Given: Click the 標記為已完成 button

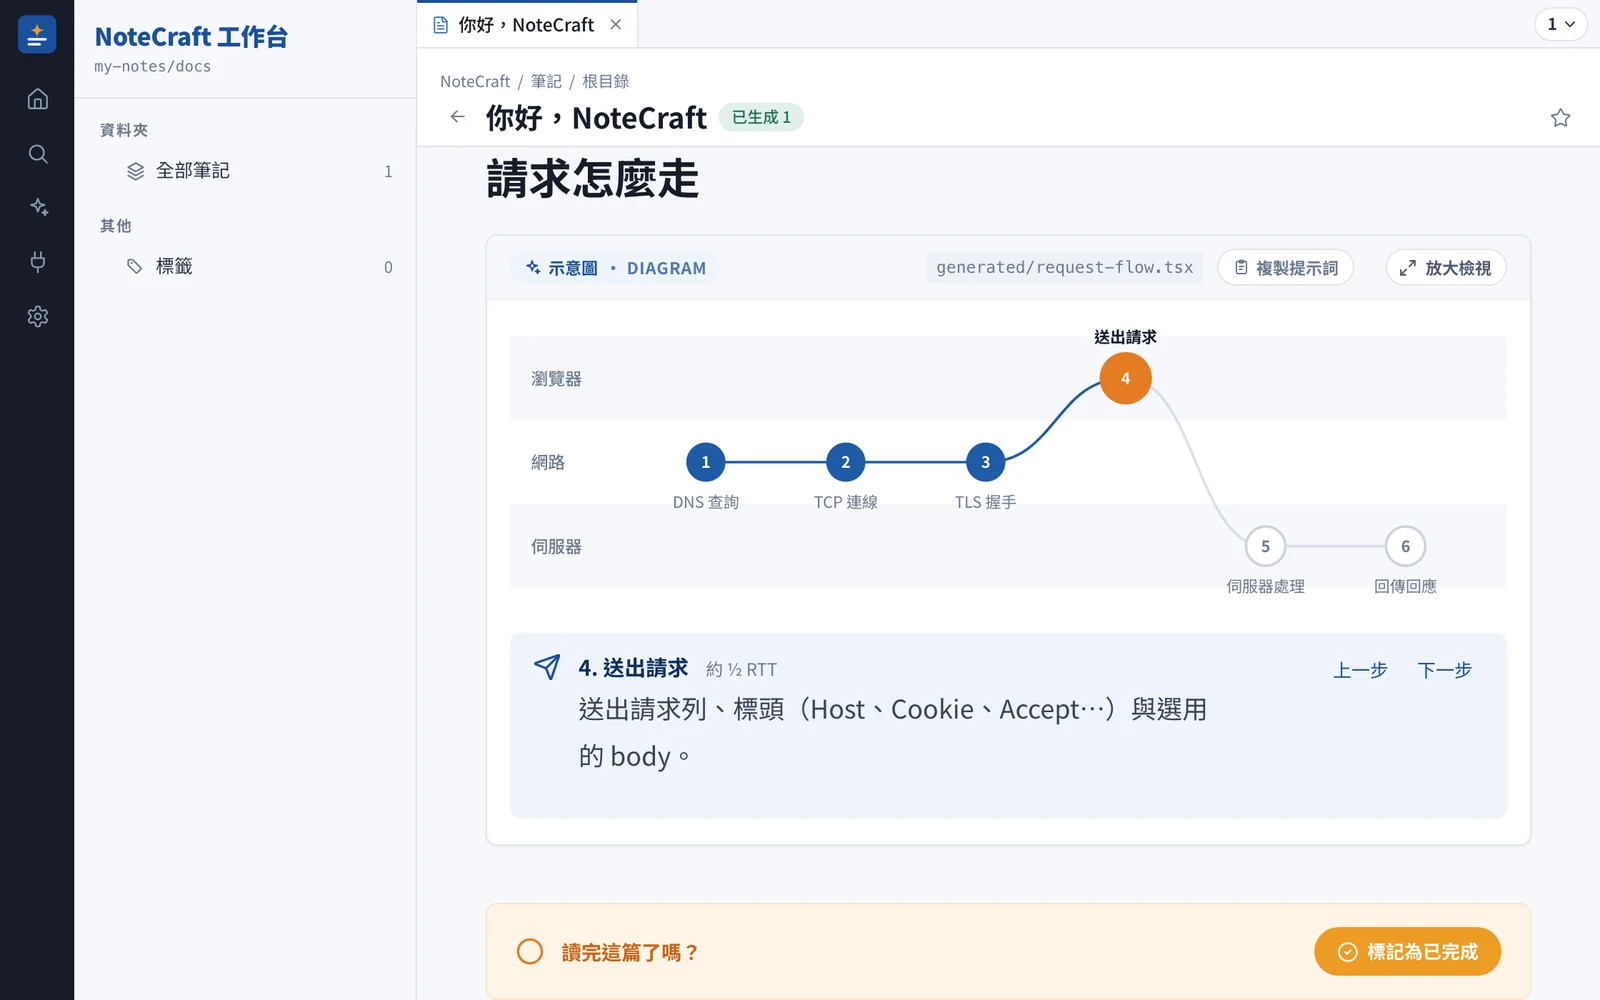Looking at the screenshot, I should [x=1407, y=952].
